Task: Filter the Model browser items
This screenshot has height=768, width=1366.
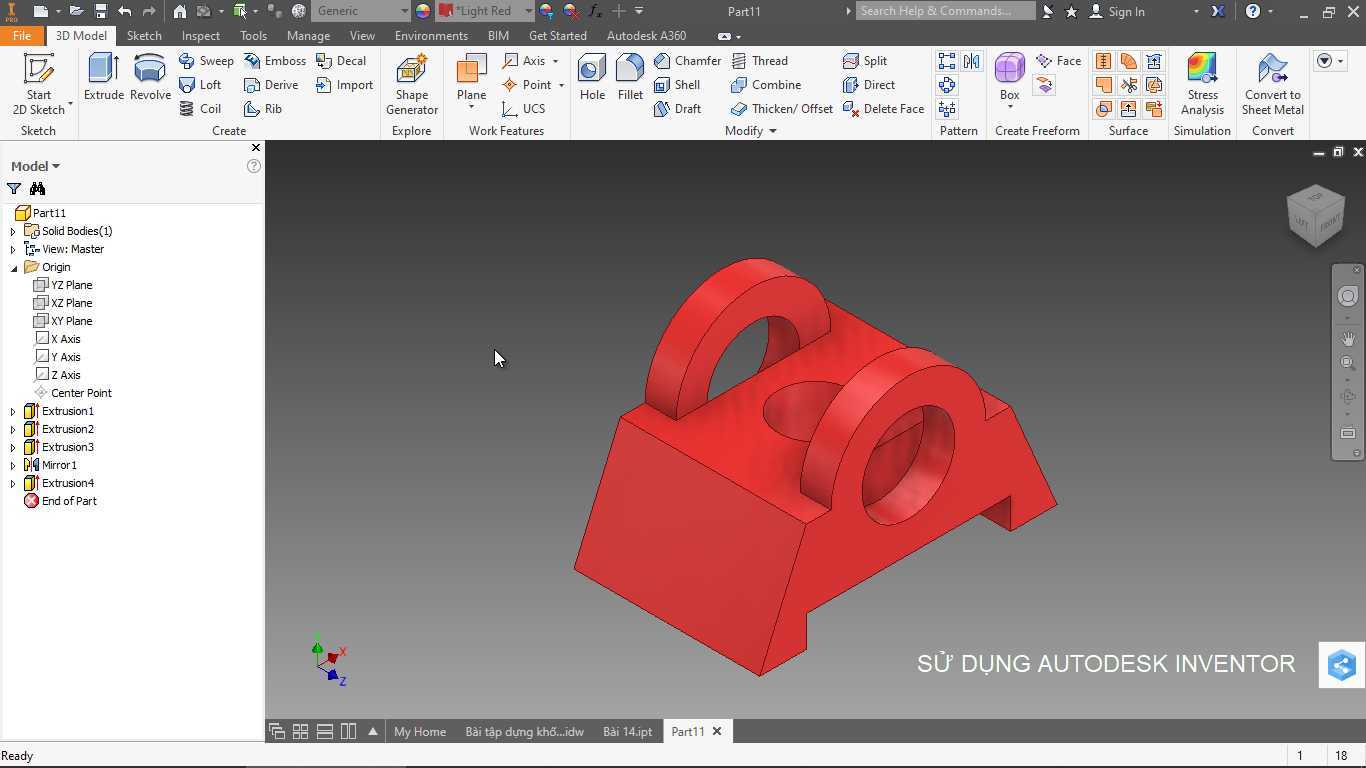Action: (14, 188)
